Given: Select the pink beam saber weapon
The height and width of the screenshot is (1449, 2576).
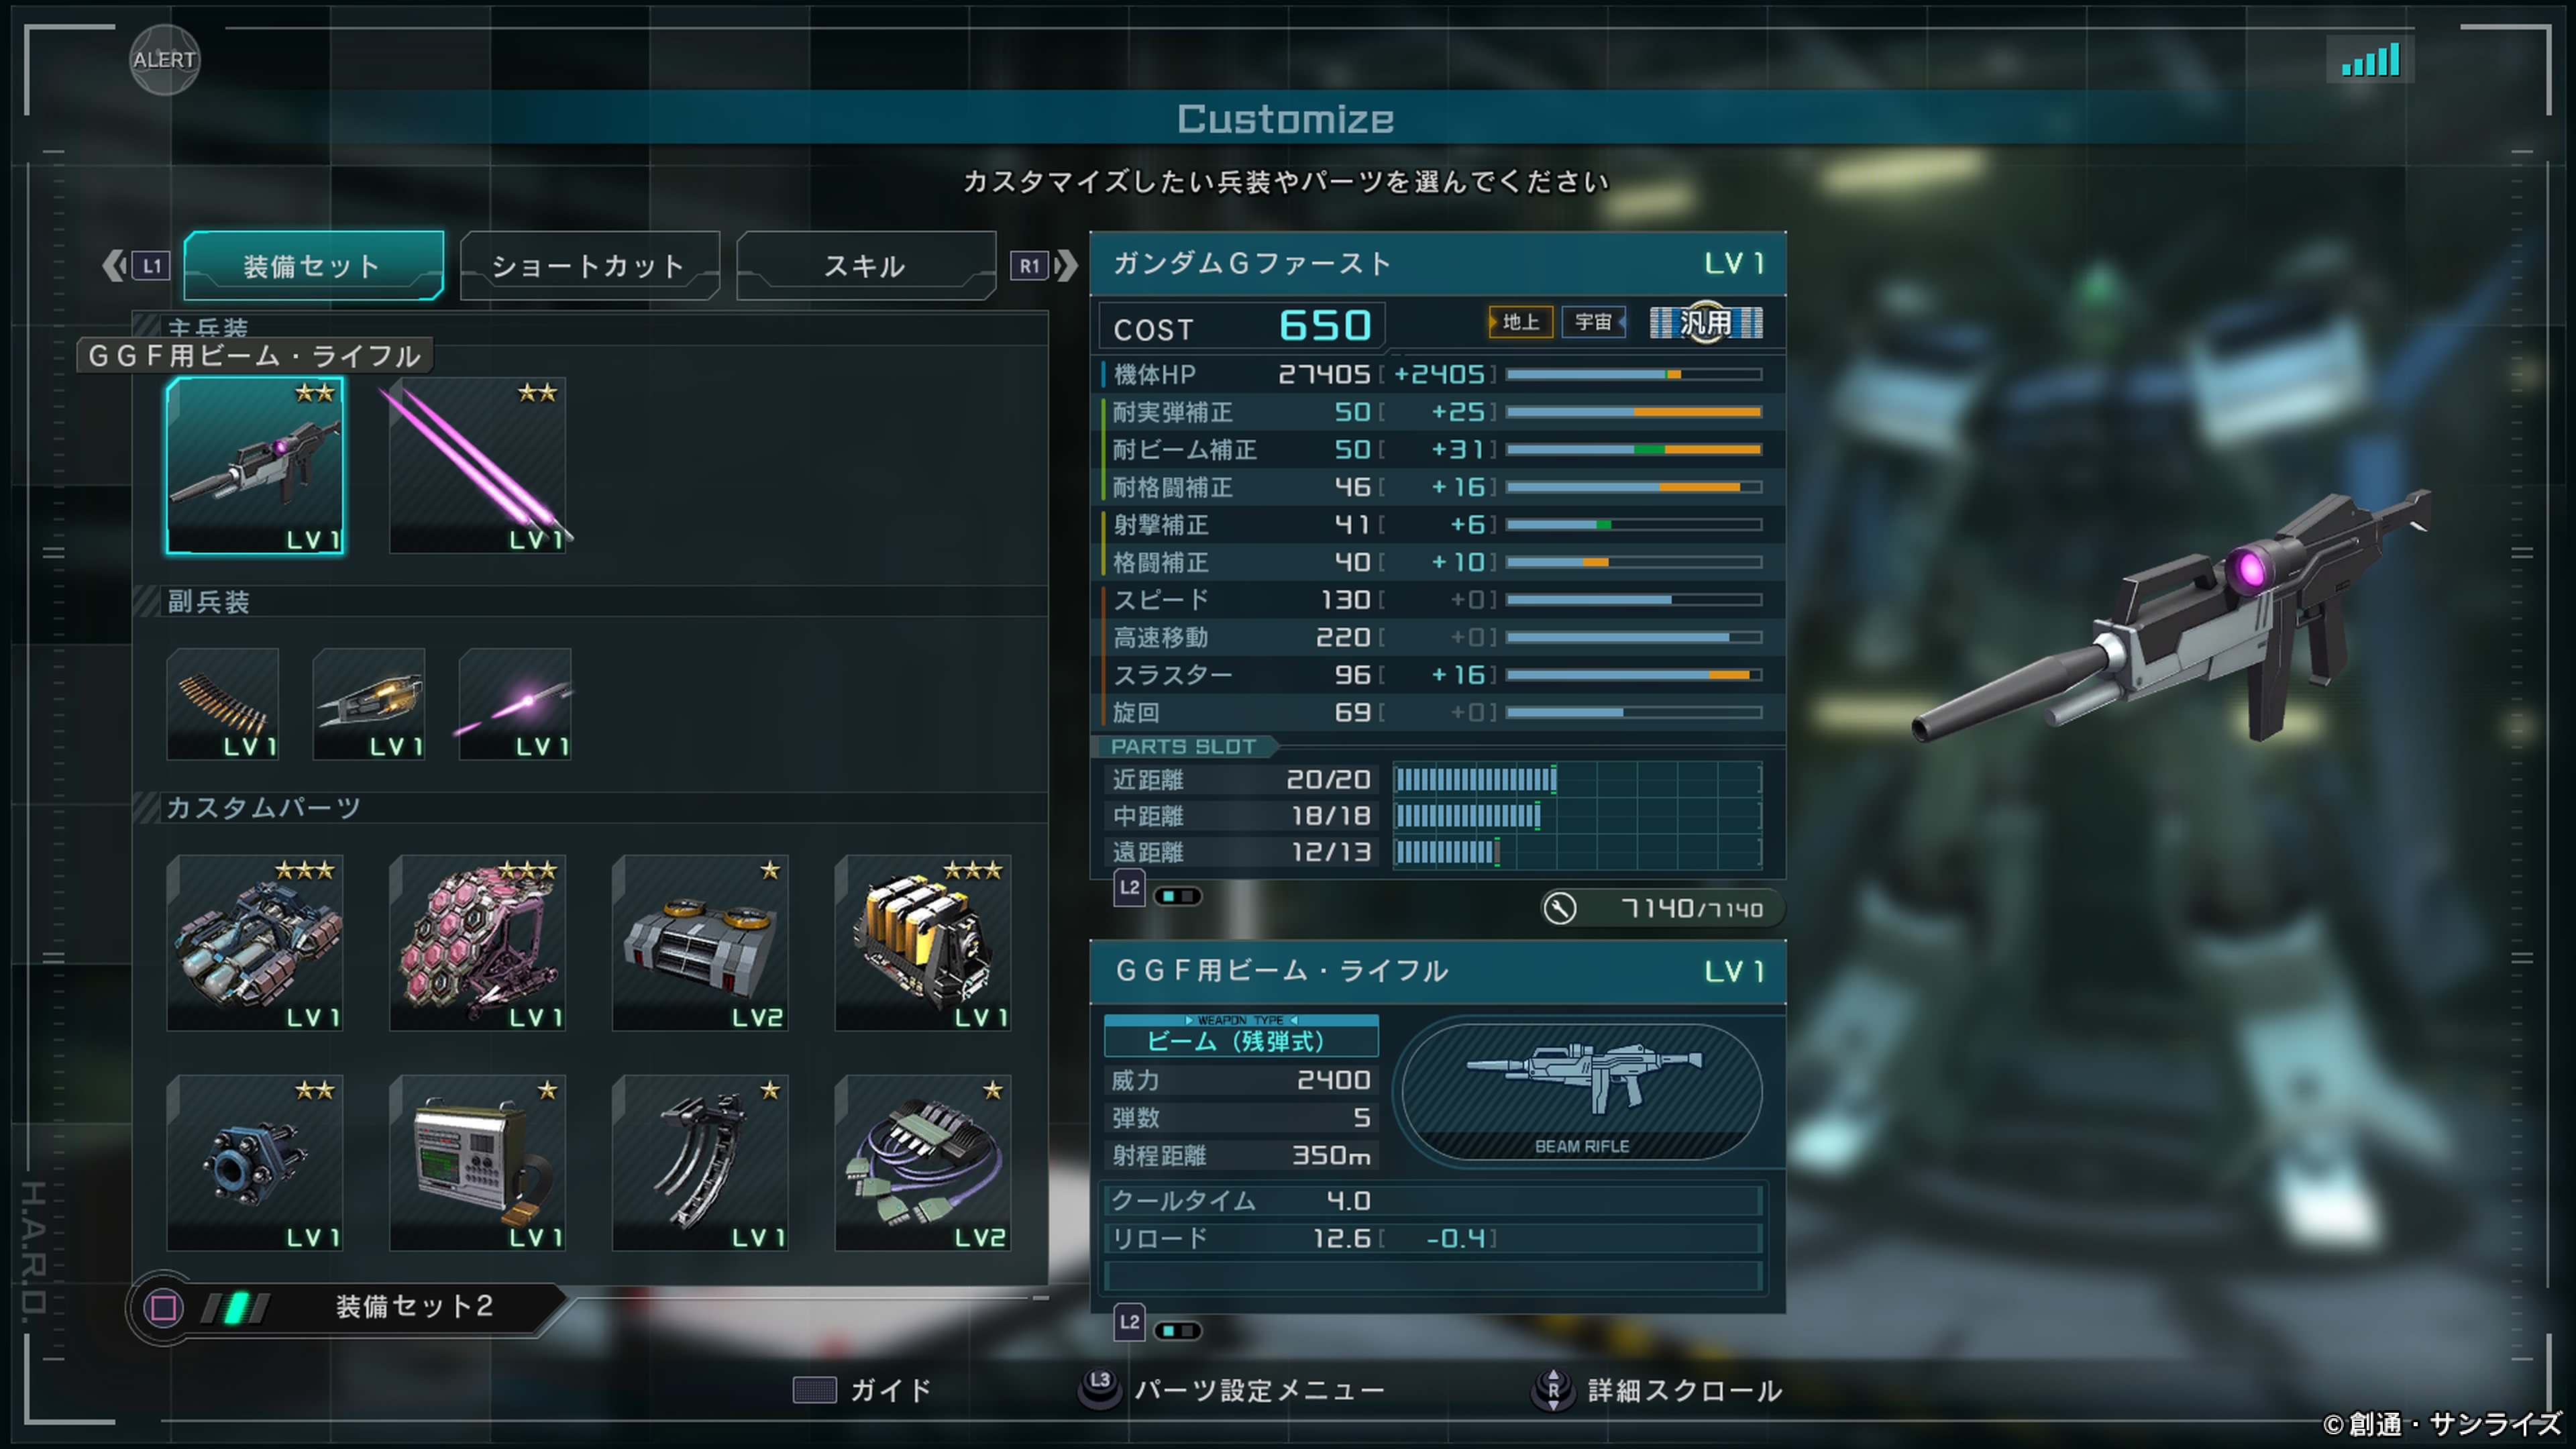Looking at the screenshot, I should click(x=478, y=465).
